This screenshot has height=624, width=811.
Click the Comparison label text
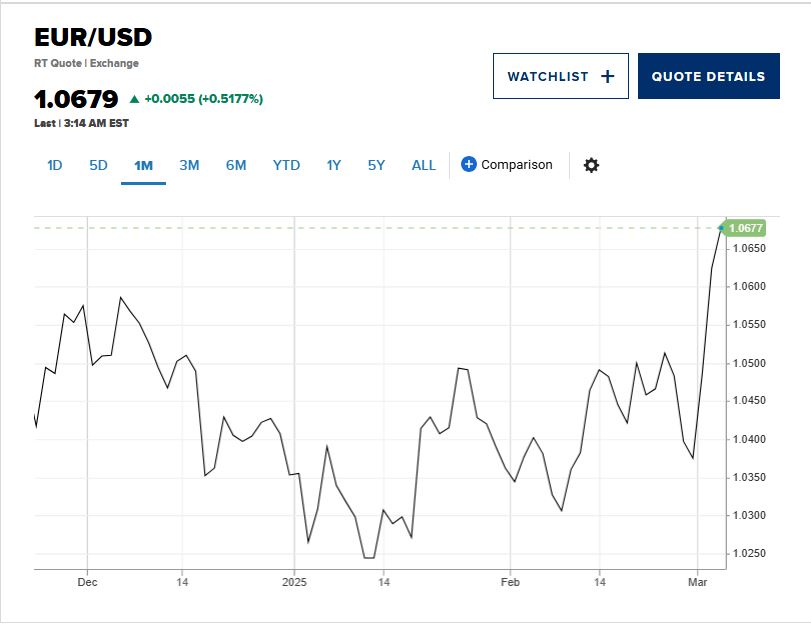(516, 165)
